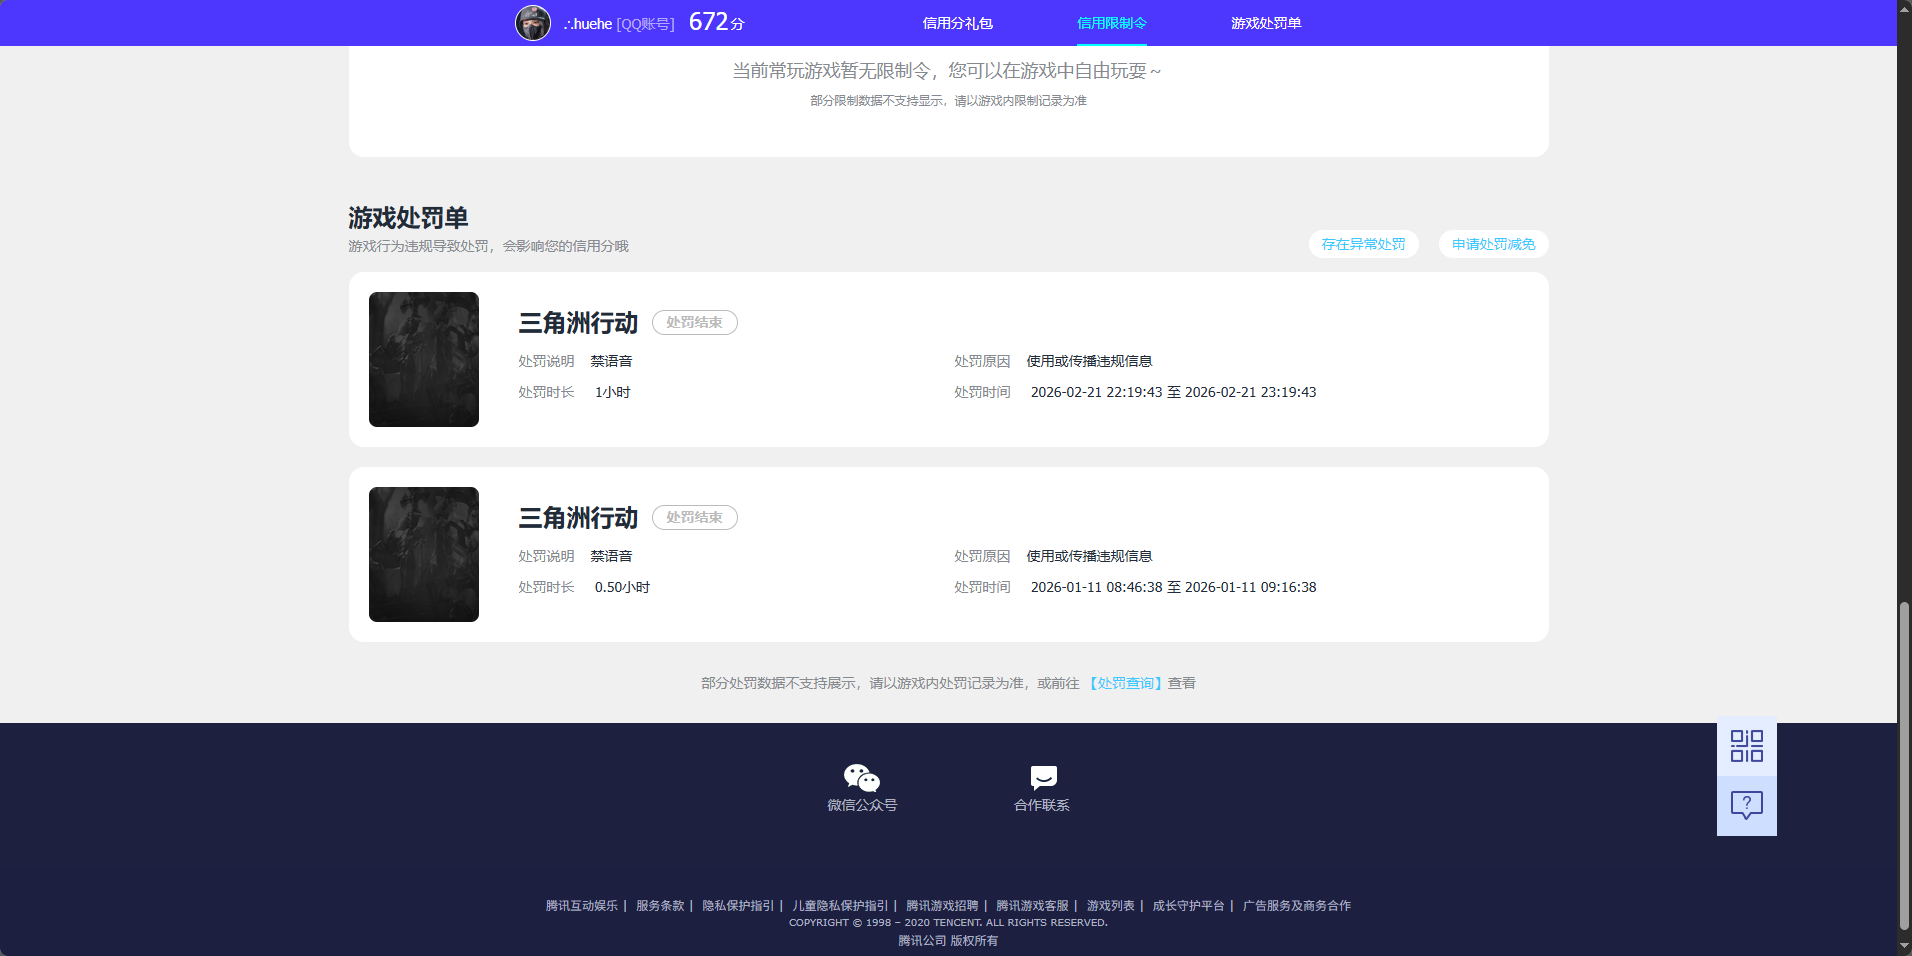The image size is (1912, 956).
Task: Open the WeChat 微信公众号 icon in footer
Action: [x=860, y=776]
